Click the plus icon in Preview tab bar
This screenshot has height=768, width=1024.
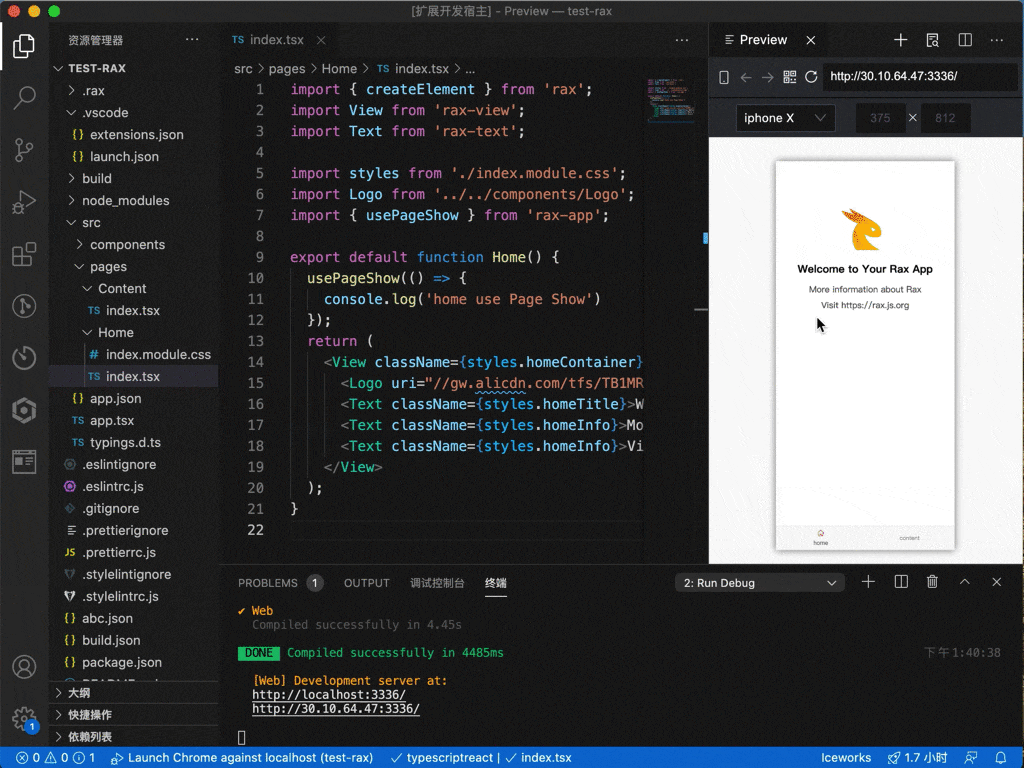click(x=901, y=40)
